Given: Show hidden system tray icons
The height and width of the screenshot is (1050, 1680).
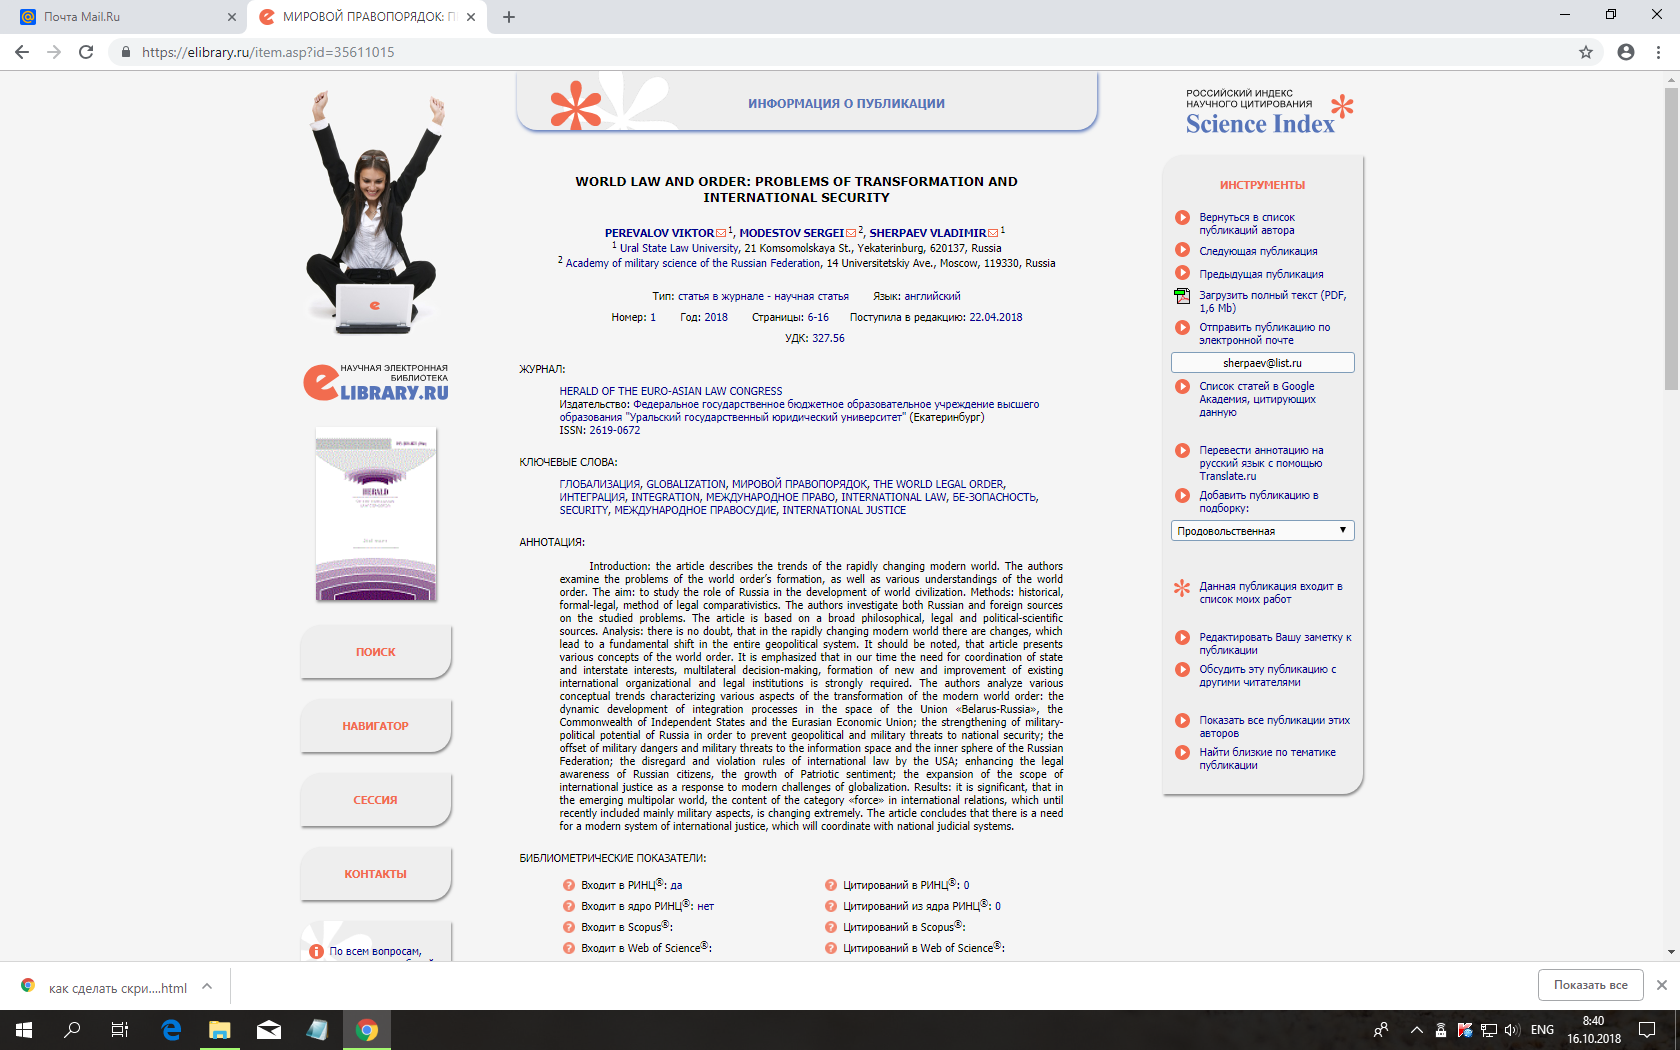Looking at the screenshot, I should 1416,1030.
